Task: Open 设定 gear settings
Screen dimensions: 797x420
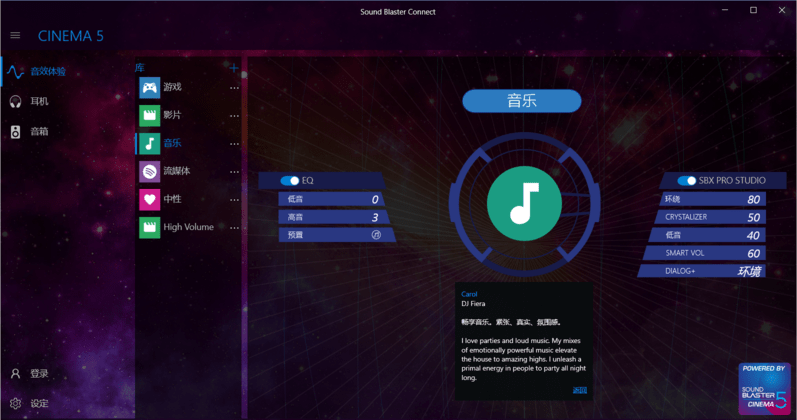Action: click(x=16, y=403)
